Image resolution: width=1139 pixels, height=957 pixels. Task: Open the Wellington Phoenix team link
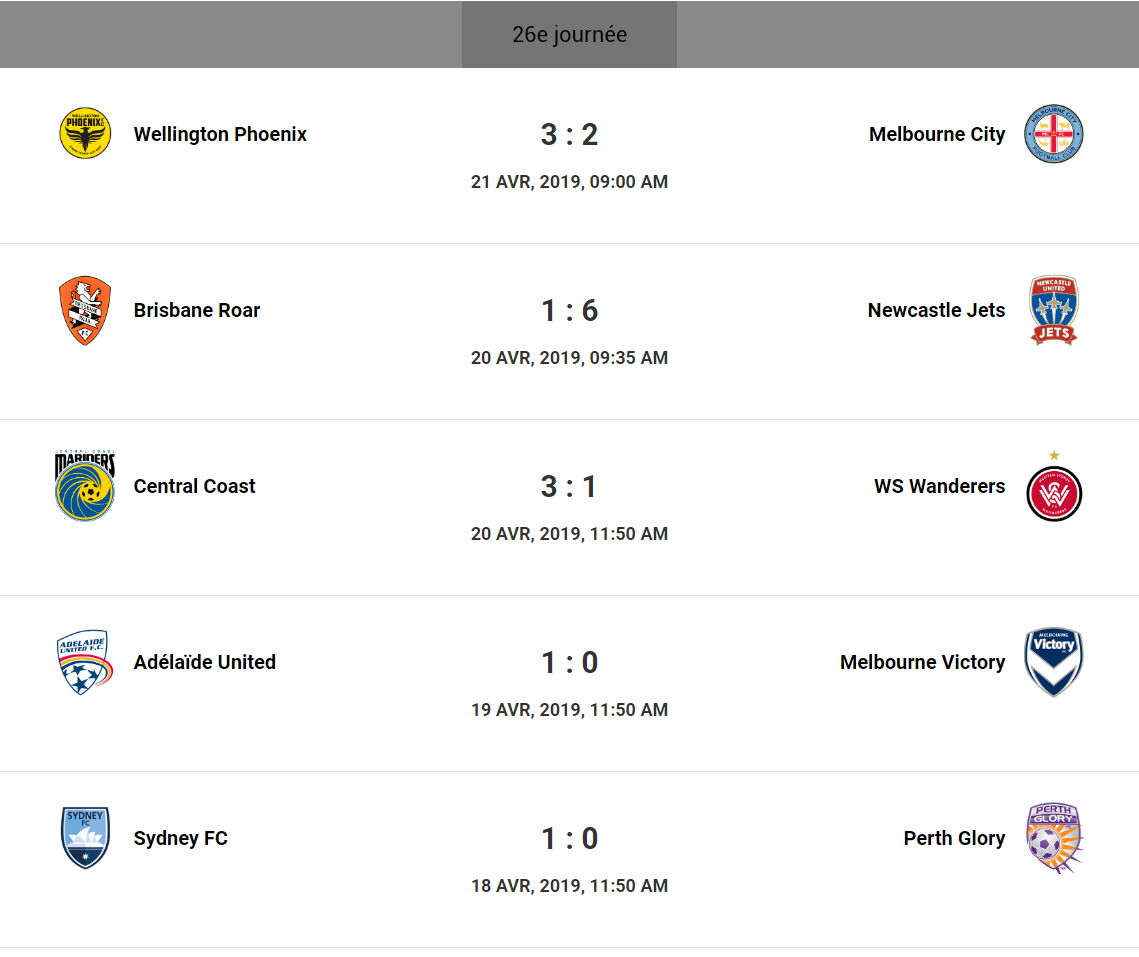point(220,134)
